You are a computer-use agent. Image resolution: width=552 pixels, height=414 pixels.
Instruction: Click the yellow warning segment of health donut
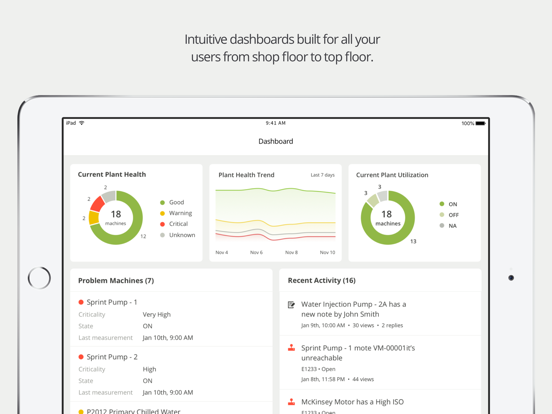coord(94,218)
